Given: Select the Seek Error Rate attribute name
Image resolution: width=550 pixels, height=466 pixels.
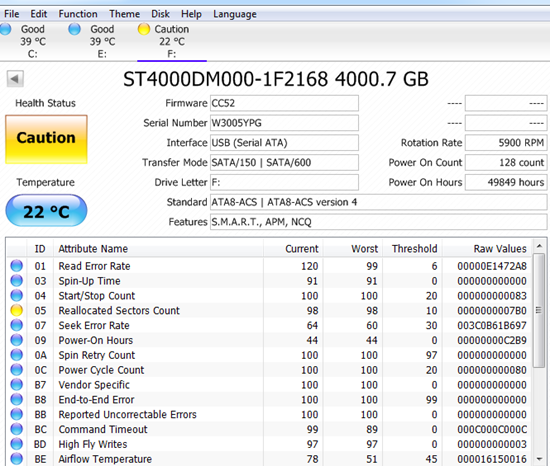Looking at the screenshot, I should 94,325.
